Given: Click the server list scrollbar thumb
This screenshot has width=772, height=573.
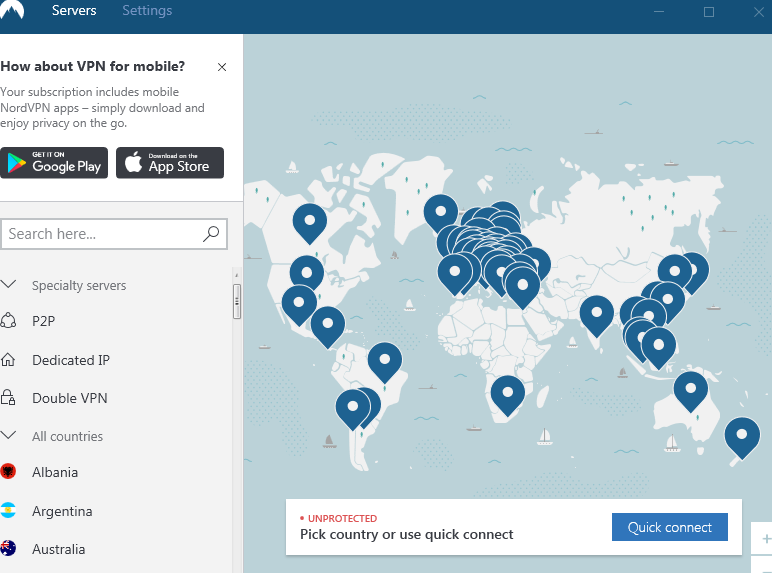Looking at the screenshot, I should click(x=237, y=301).
